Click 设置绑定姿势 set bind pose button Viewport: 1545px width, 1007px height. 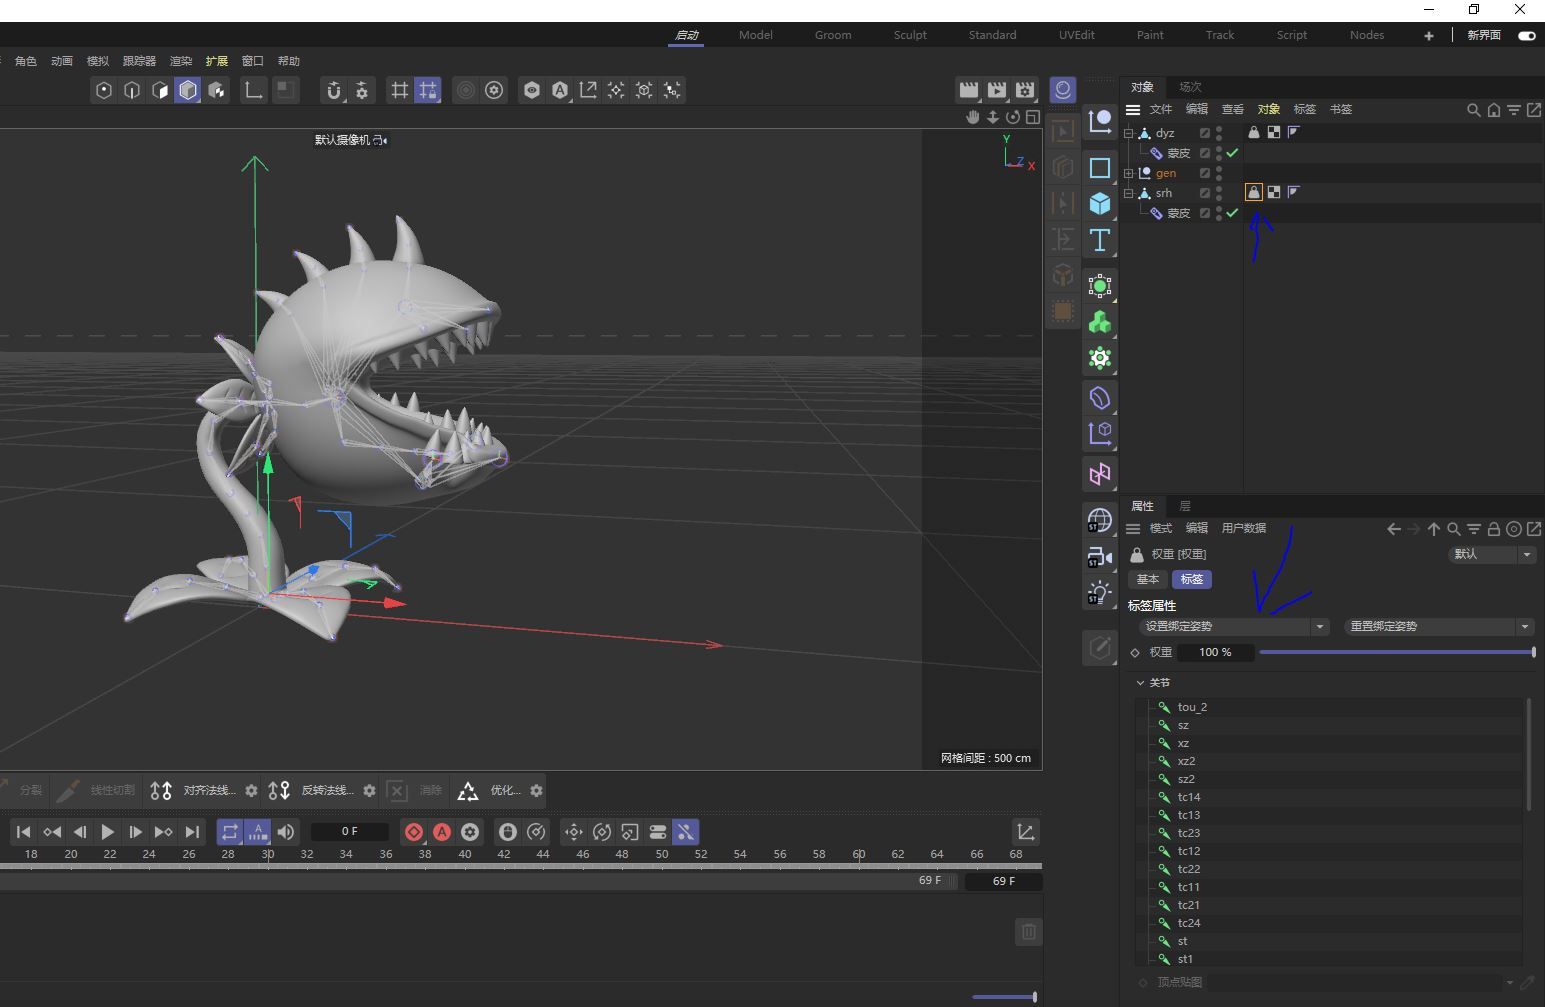pyautogui.click(x=1225, y=626)
